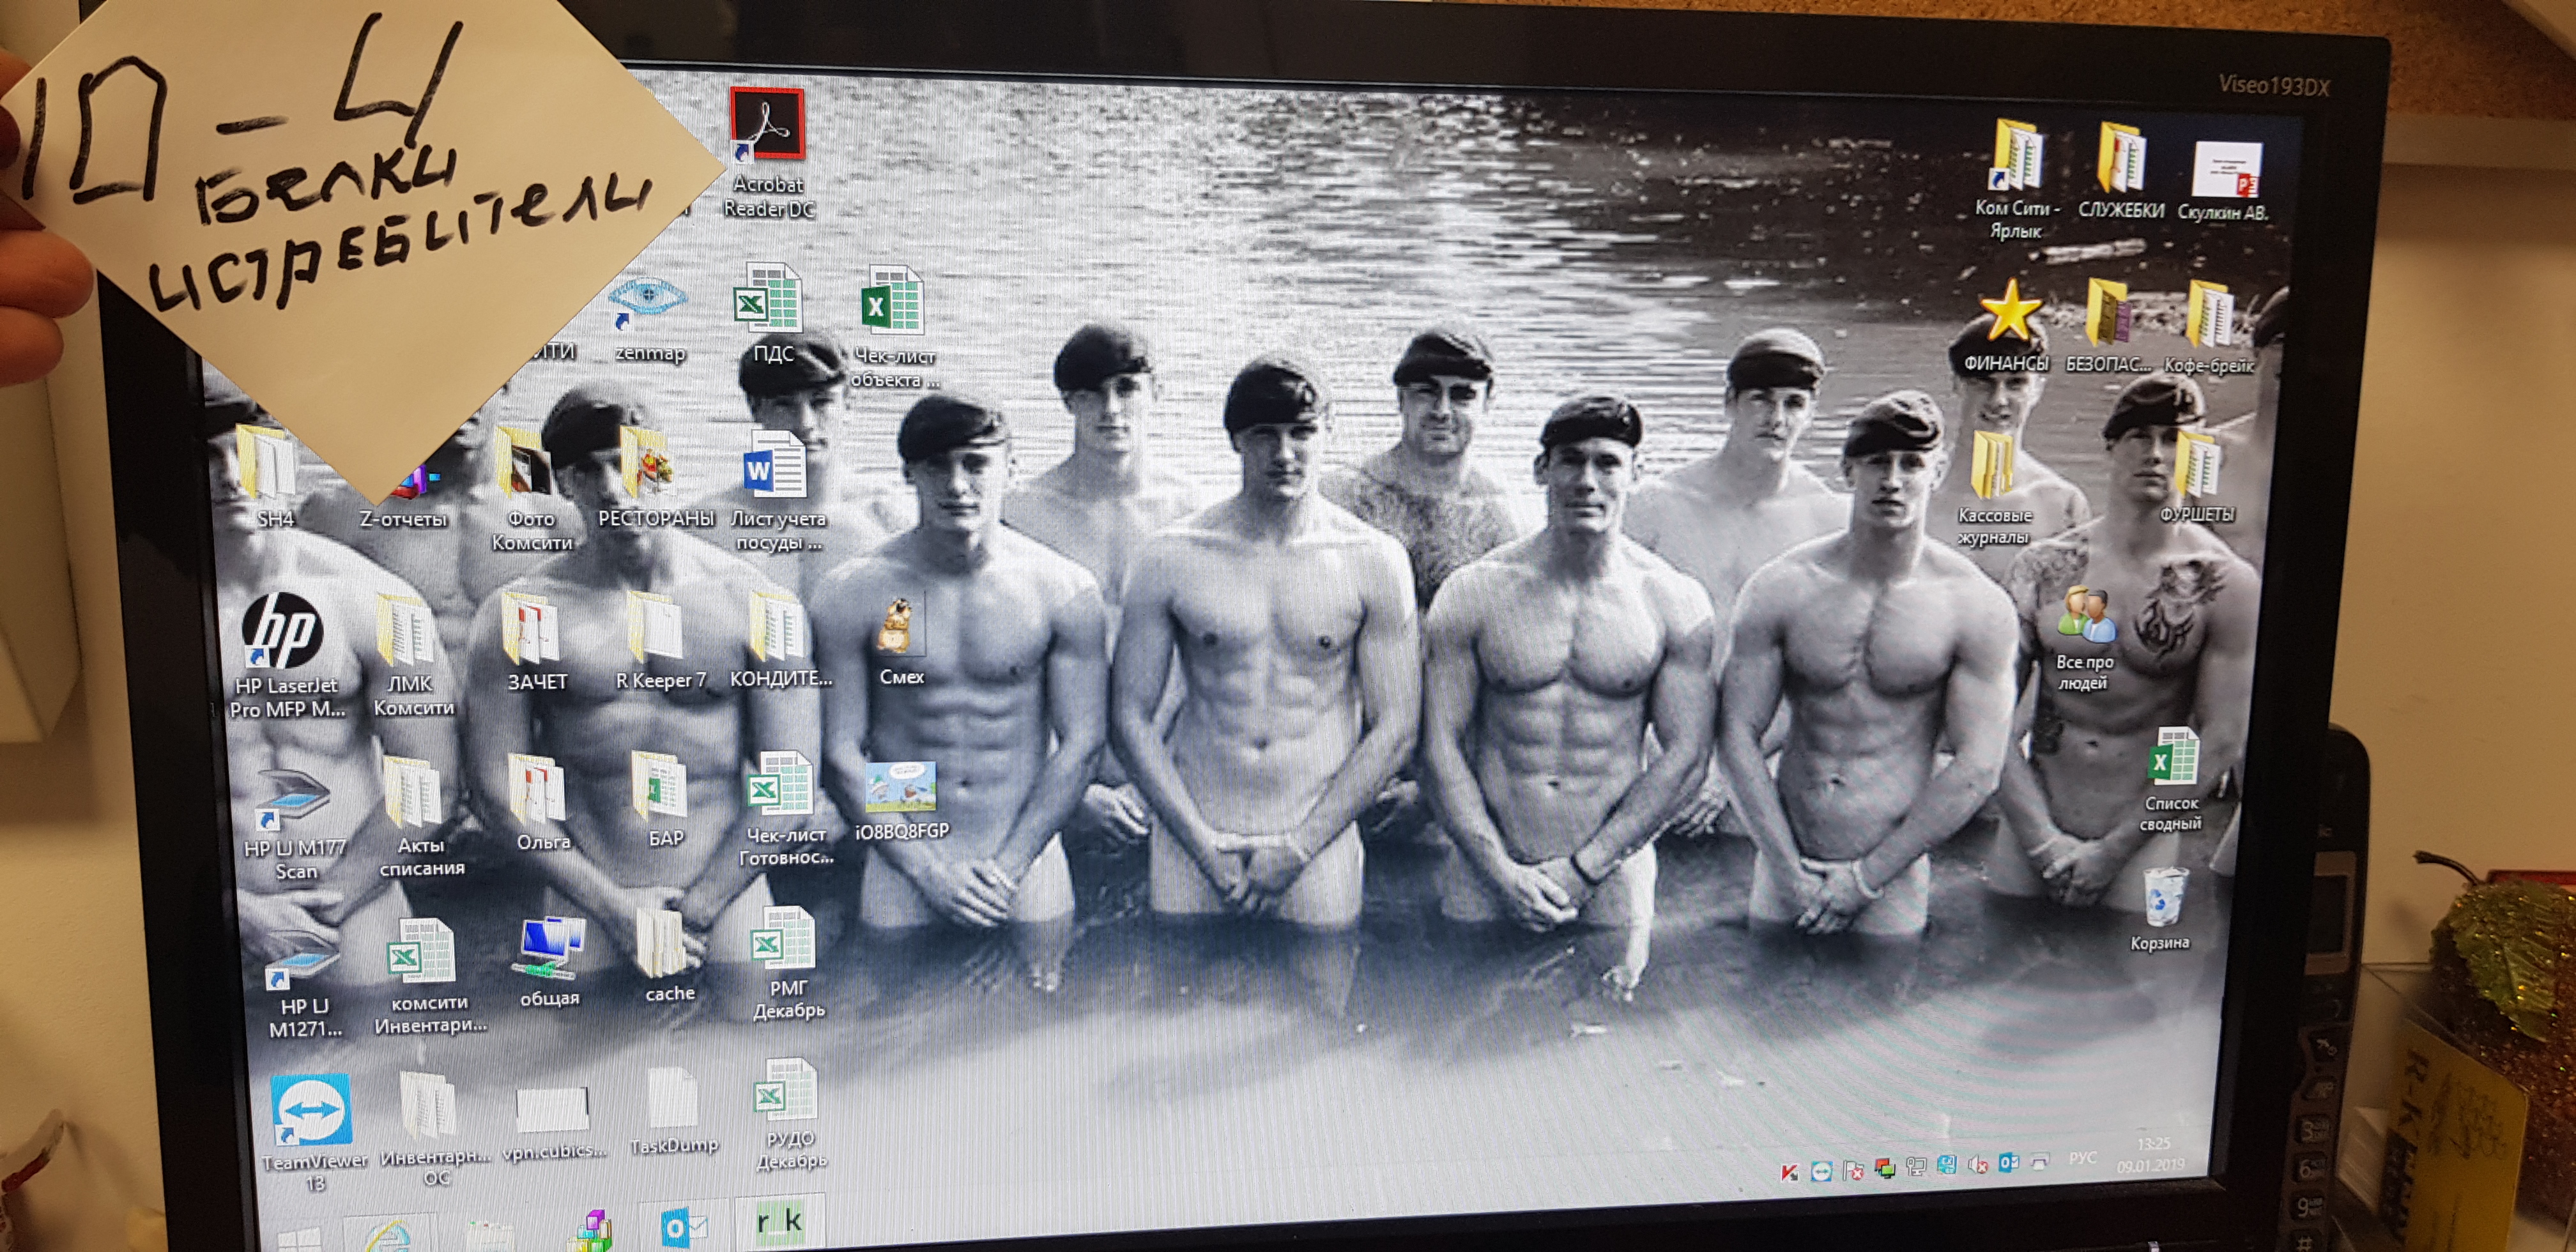This screenshot has height=1252, width=2576.
Task: Switch input language via РУС indicator
Action: click(2082, 1158)
